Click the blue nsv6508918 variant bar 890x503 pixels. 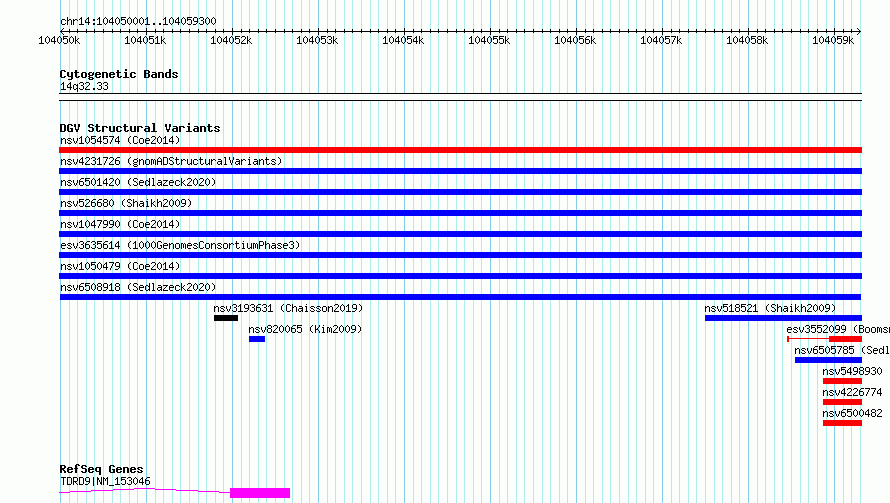460,297
